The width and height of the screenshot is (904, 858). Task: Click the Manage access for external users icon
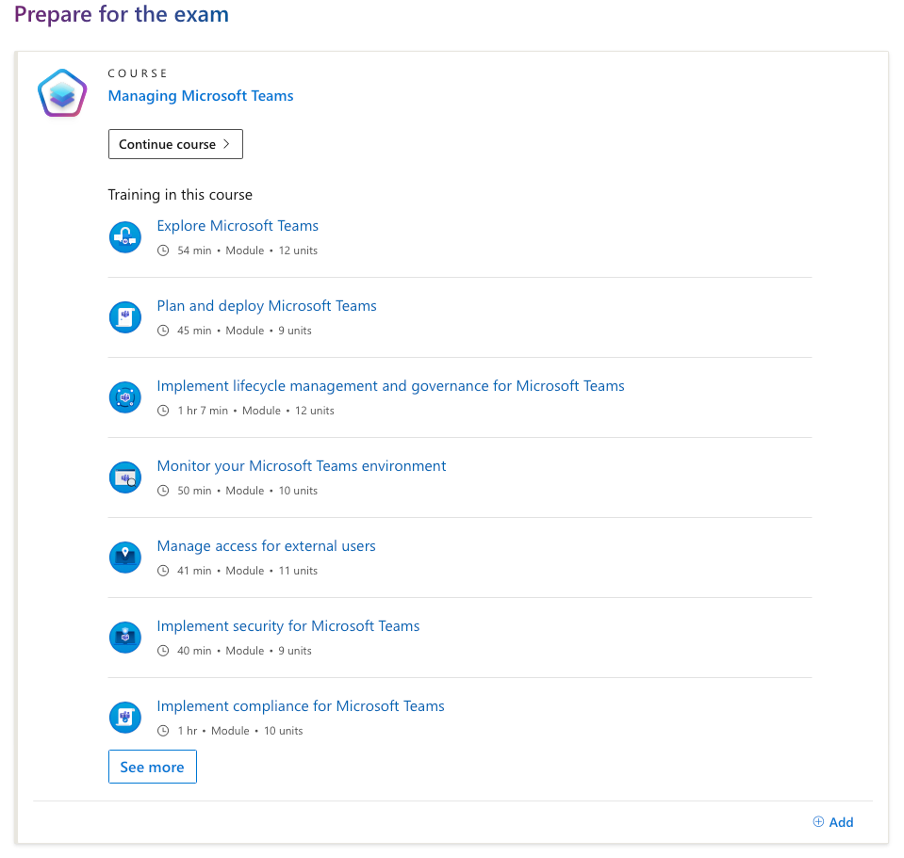(x=125, y=558)
